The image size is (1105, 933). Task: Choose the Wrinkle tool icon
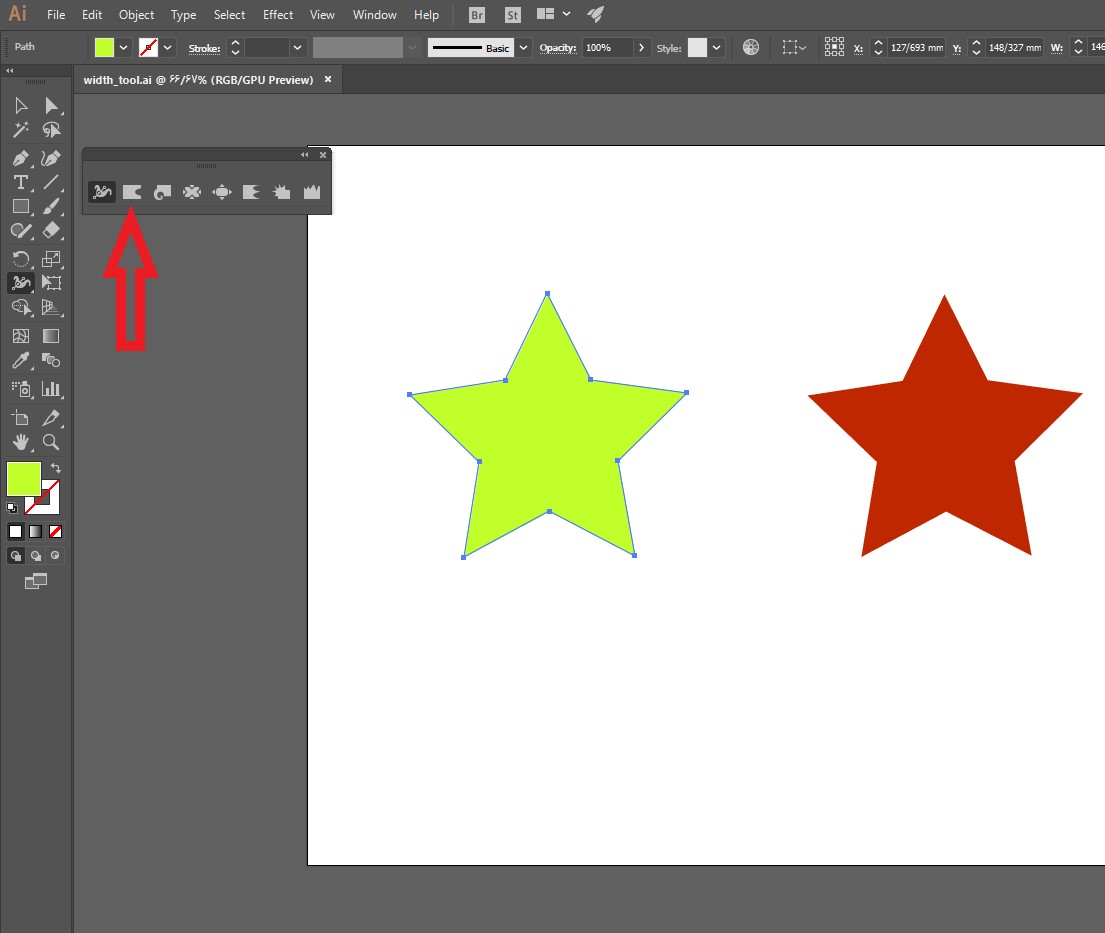tap(311, 192)
